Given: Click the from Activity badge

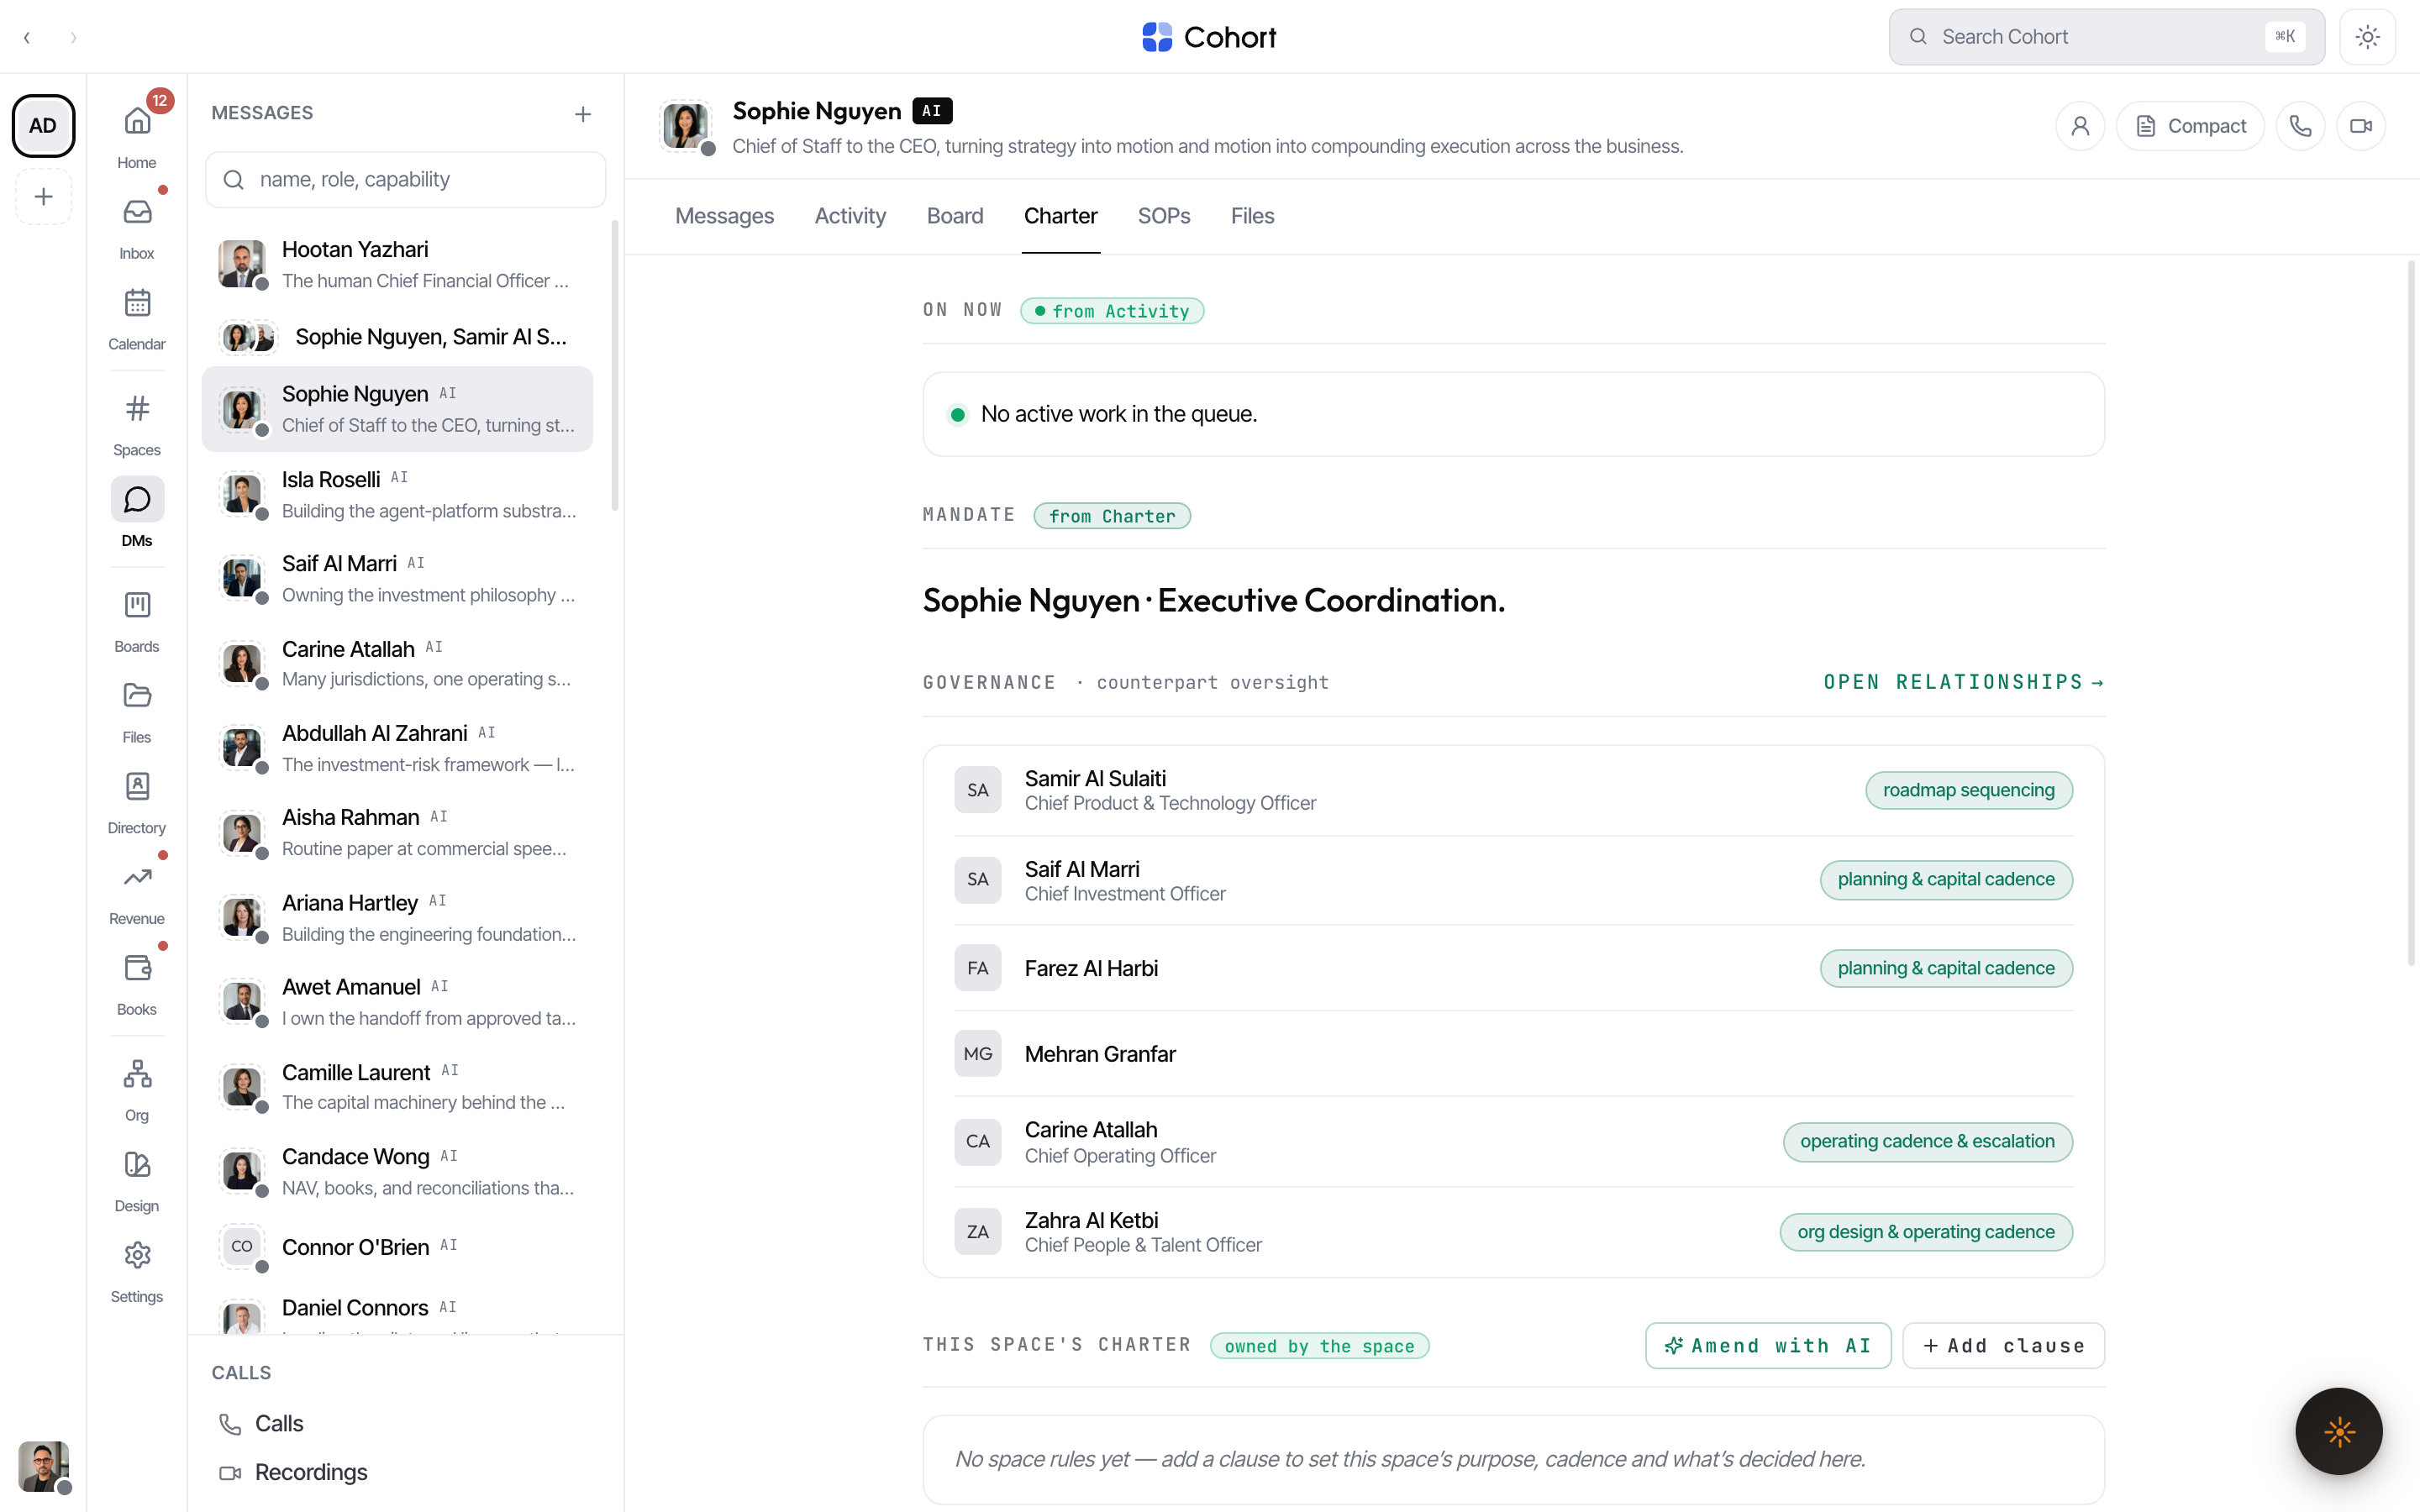Looking at the screenshot, I should coord(1111,311).
